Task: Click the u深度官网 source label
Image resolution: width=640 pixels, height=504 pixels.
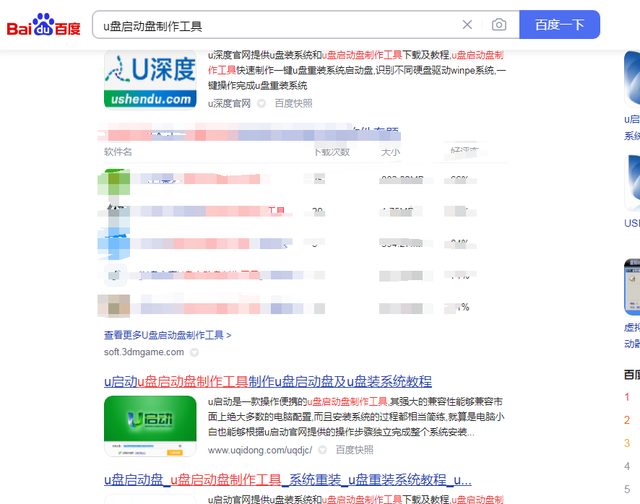Action: (x=229, y=104)
